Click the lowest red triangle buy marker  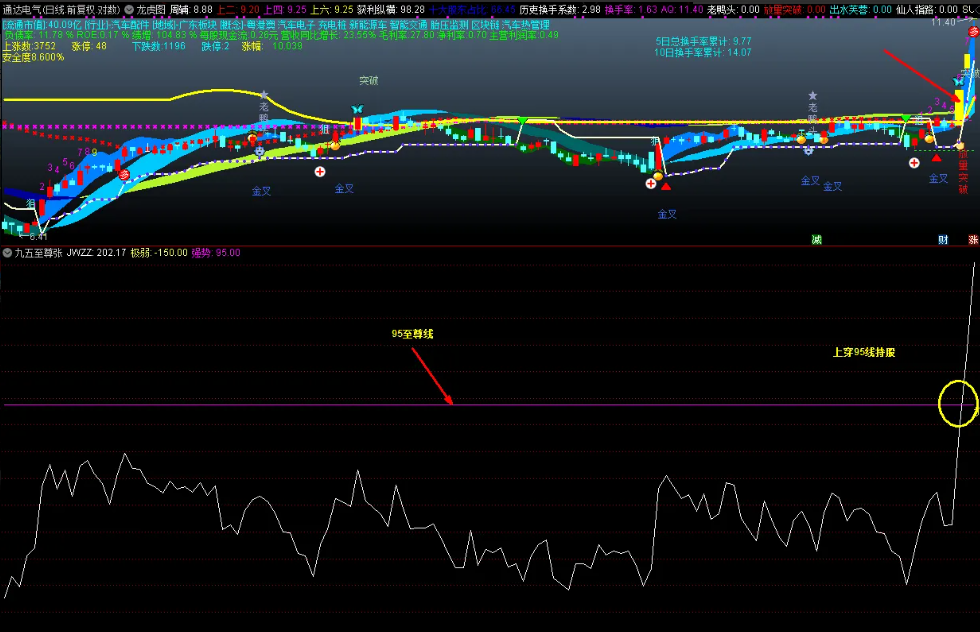(666, 186)
